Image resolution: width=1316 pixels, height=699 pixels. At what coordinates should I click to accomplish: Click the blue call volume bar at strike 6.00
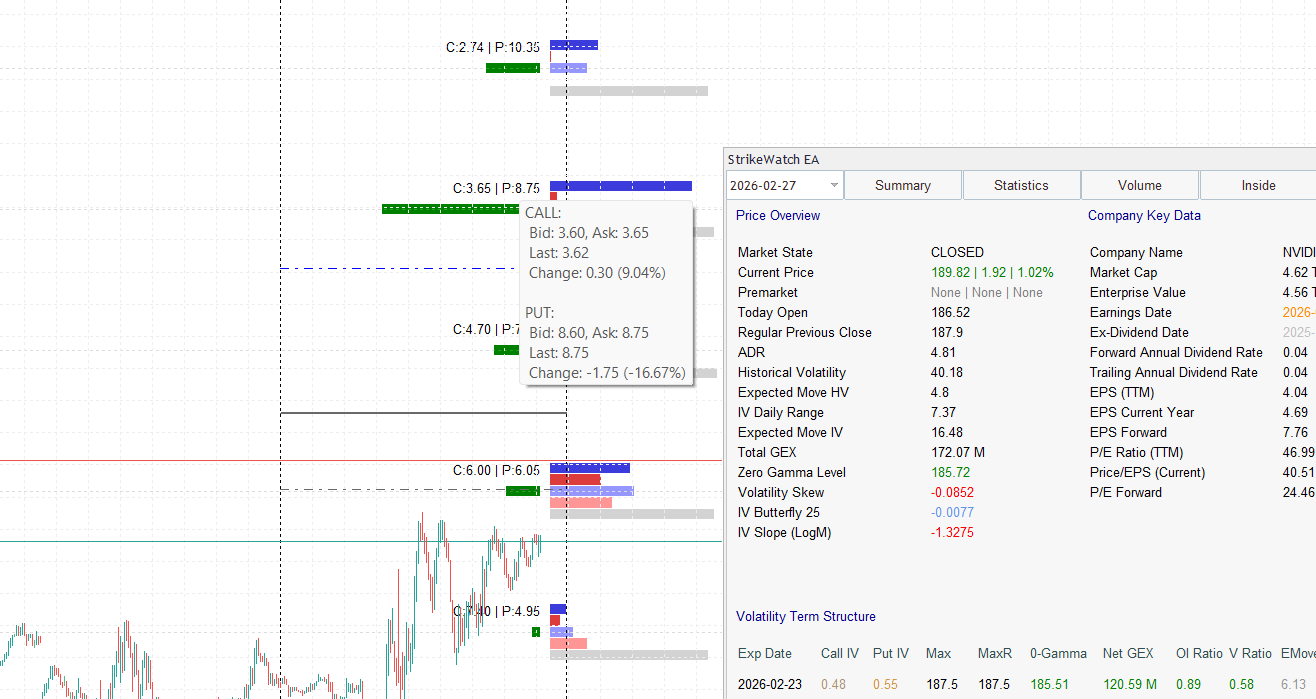[x=590, y=467]
